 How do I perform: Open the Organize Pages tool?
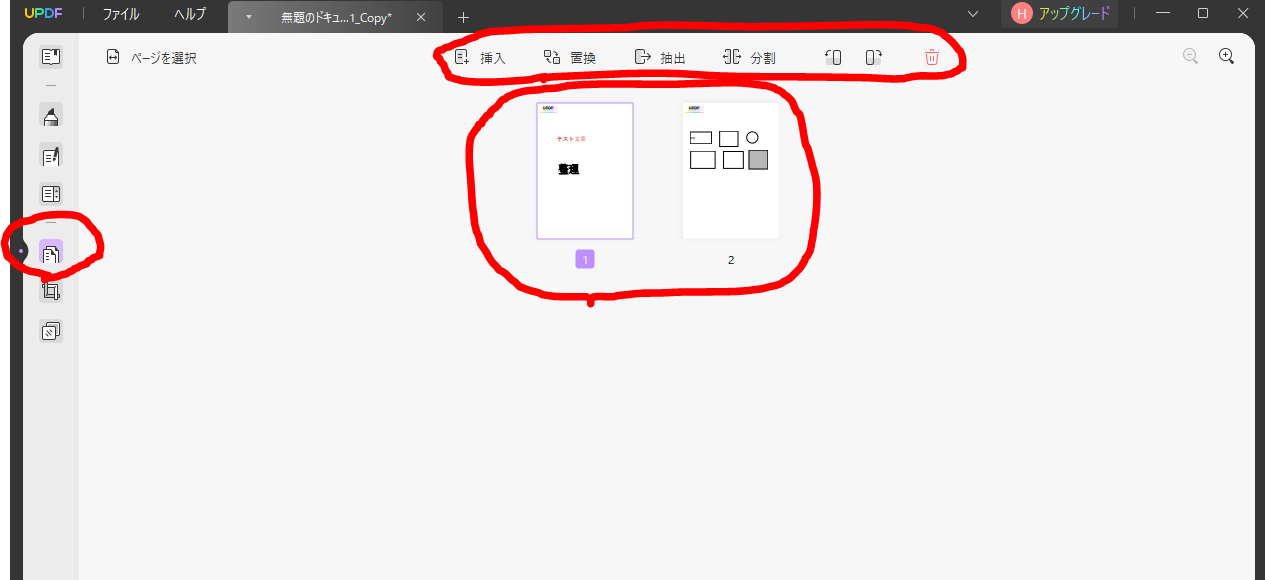51,254
